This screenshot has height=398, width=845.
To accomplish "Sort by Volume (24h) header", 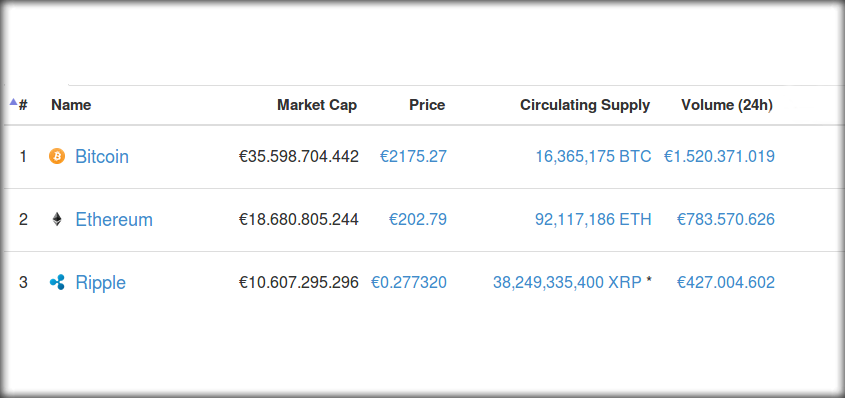I will point(726,105).
